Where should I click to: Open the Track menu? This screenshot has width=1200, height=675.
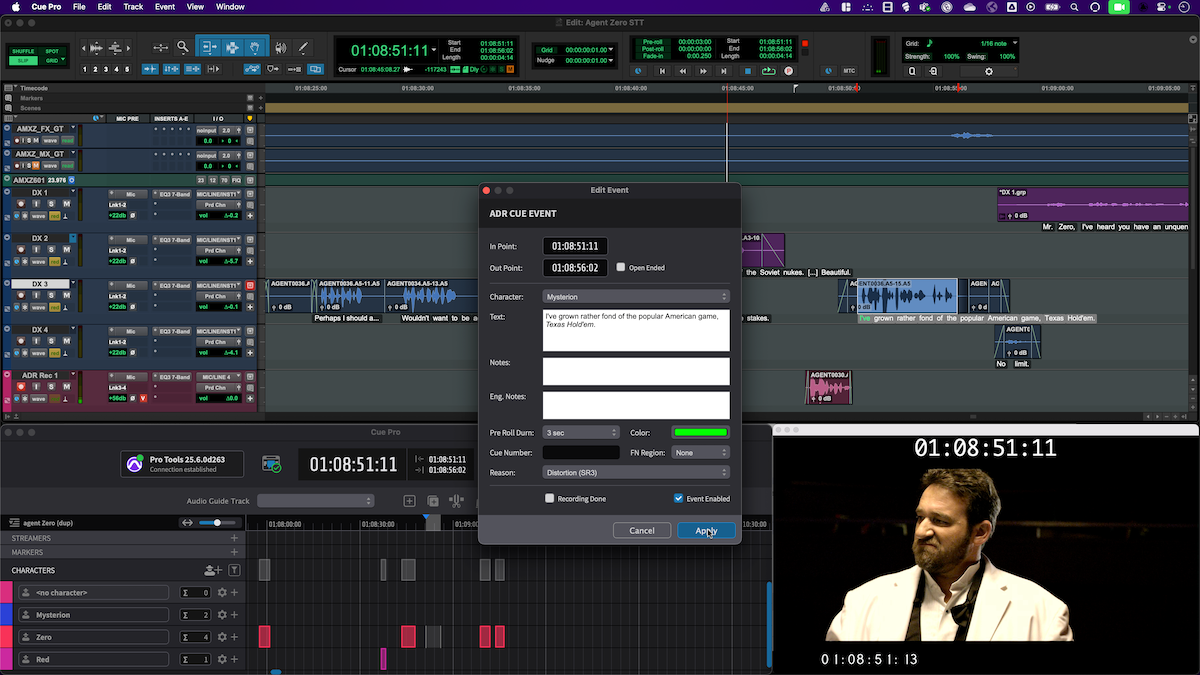pyautogui.click(x=133, y=7)
